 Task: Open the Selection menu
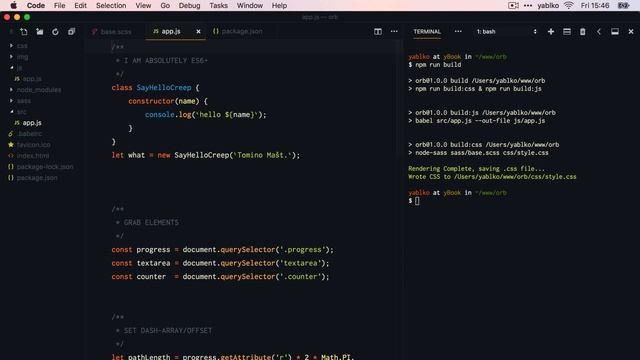coord(111,5)
